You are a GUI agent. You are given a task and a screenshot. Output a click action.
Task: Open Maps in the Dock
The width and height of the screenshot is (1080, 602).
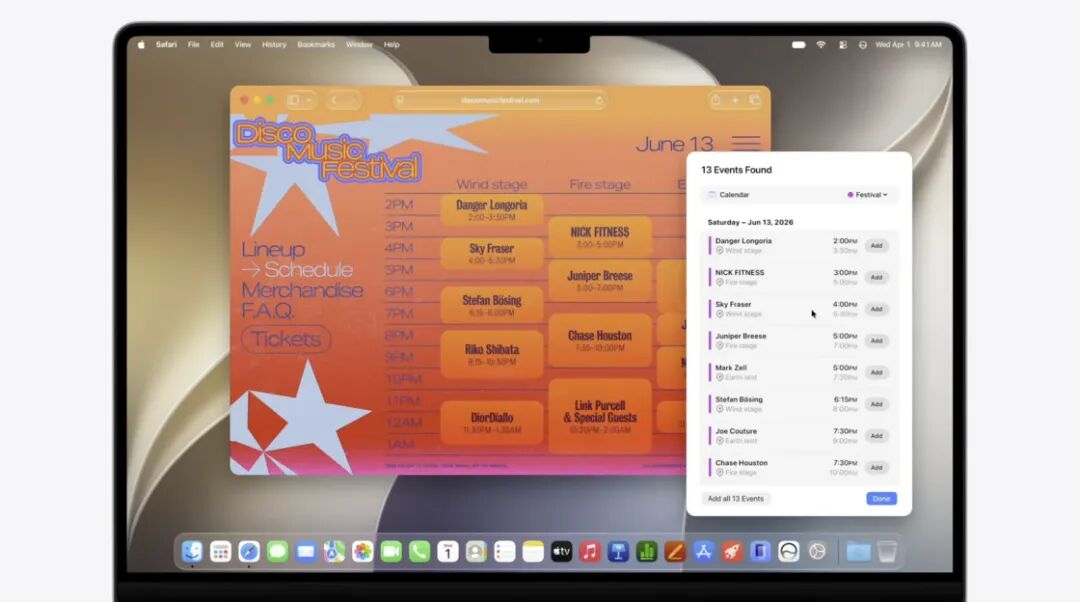[x=334, y=551]
